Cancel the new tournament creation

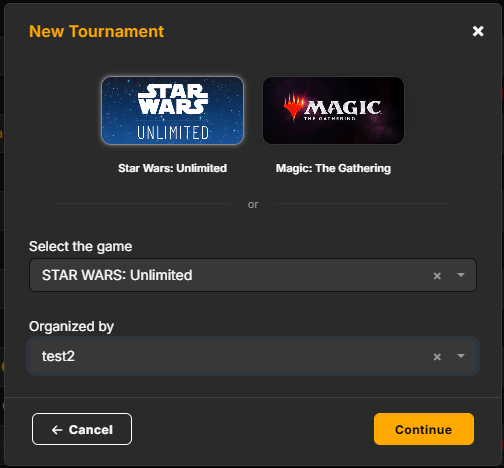(82, 429)
